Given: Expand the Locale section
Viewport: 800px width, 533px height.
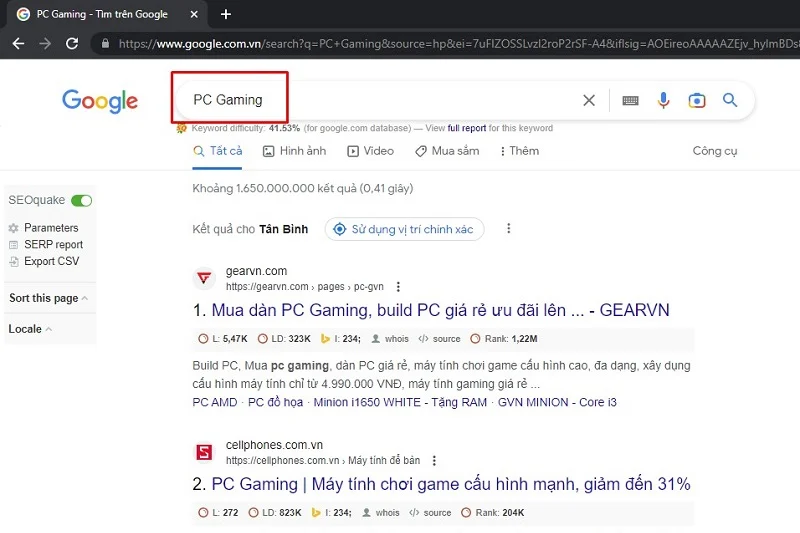Looking at the screenshot, I should [30, 329].
